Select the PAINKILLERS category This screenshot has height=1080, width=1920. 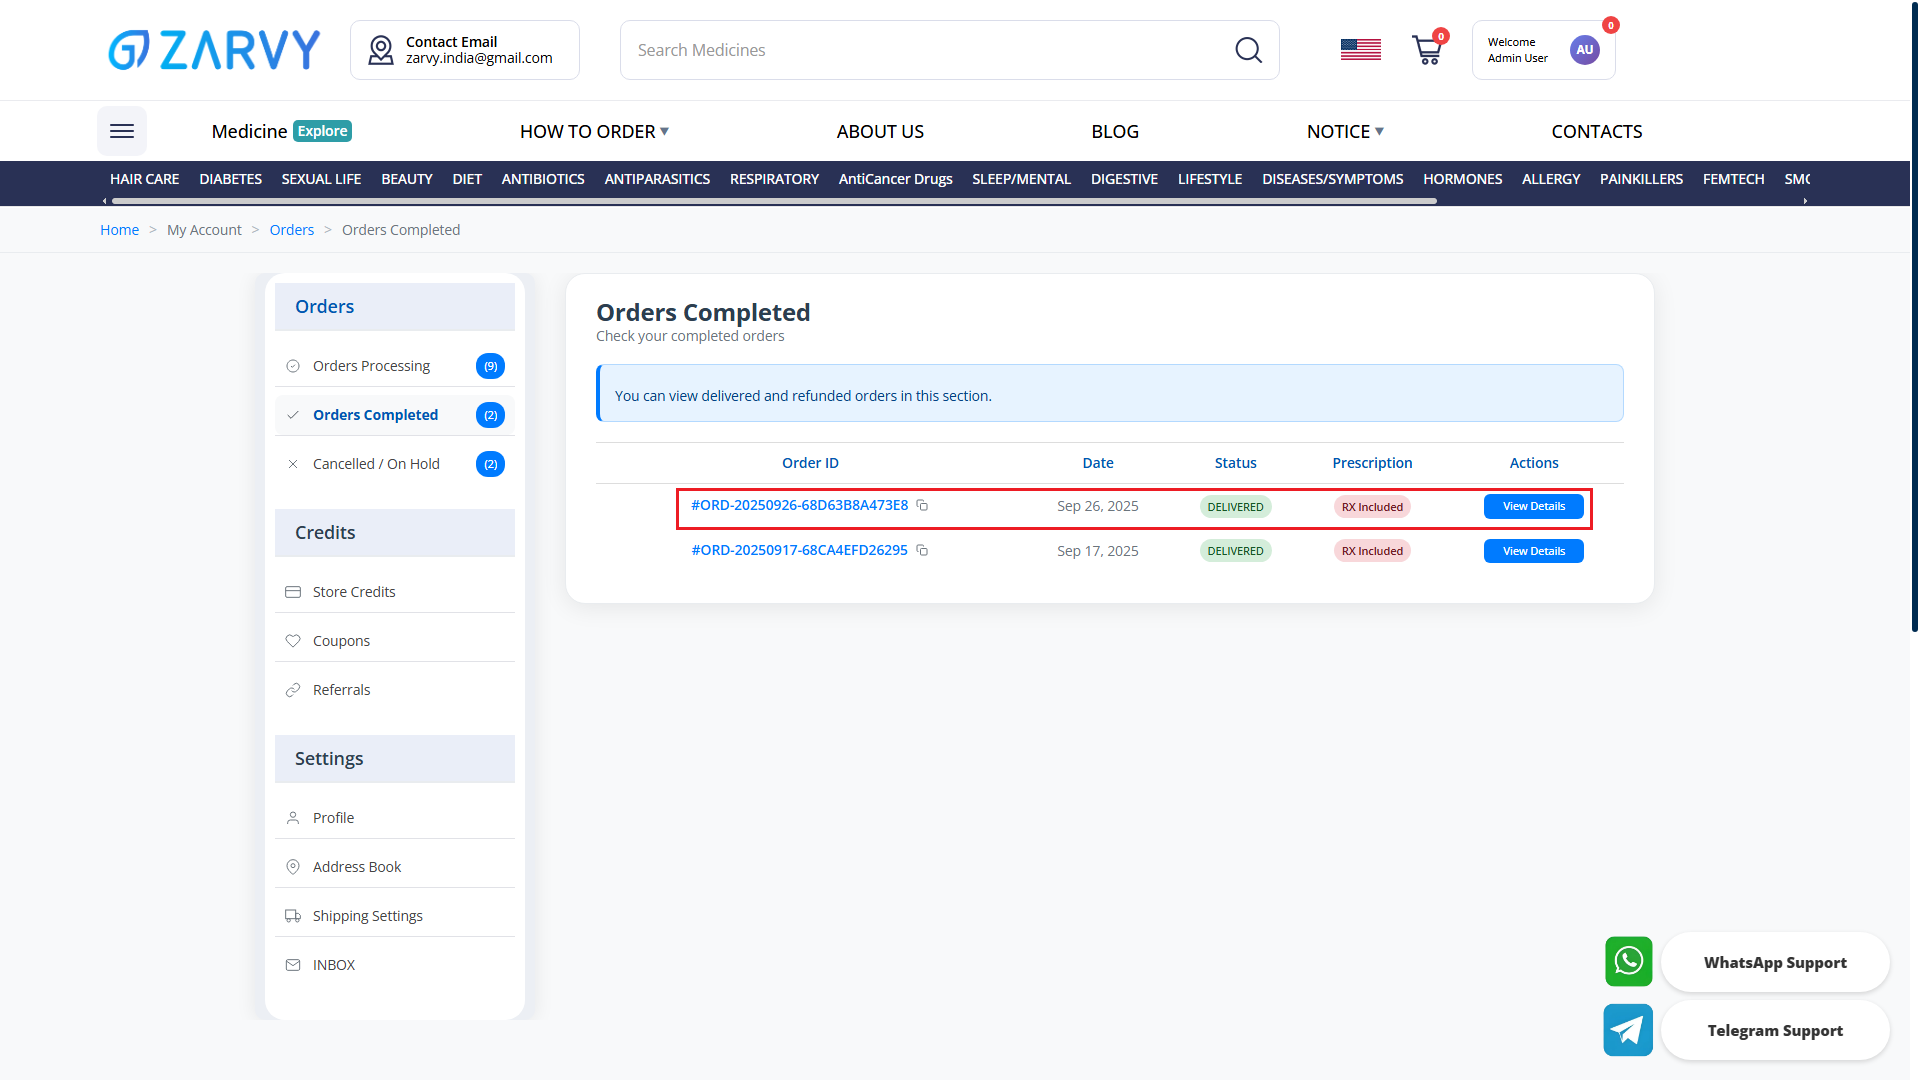[1641, 179]
